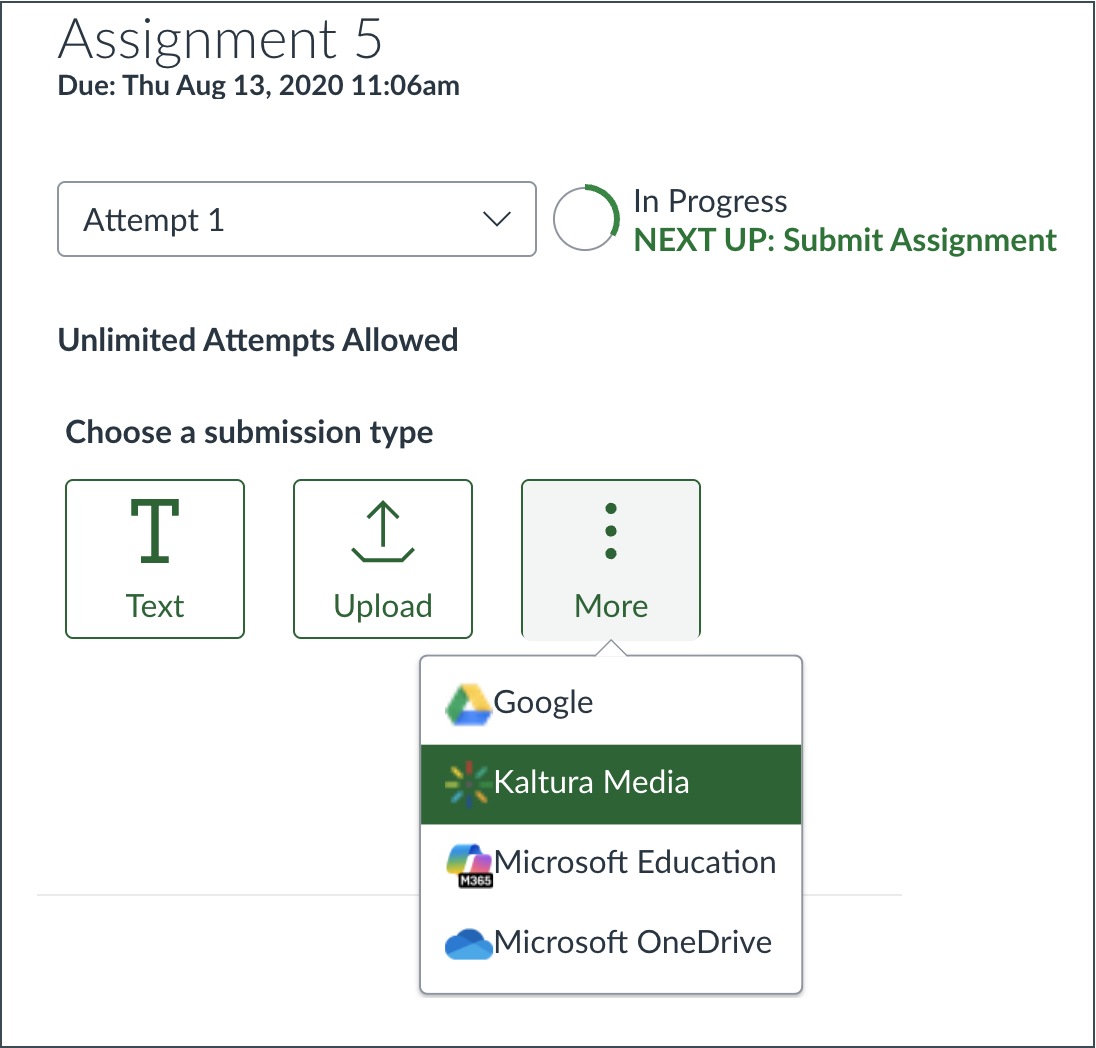The width and height of the screenshot is (1096, 1048).
Task: Click the Assignment 5 heading
Action: [x=221, y=40]
